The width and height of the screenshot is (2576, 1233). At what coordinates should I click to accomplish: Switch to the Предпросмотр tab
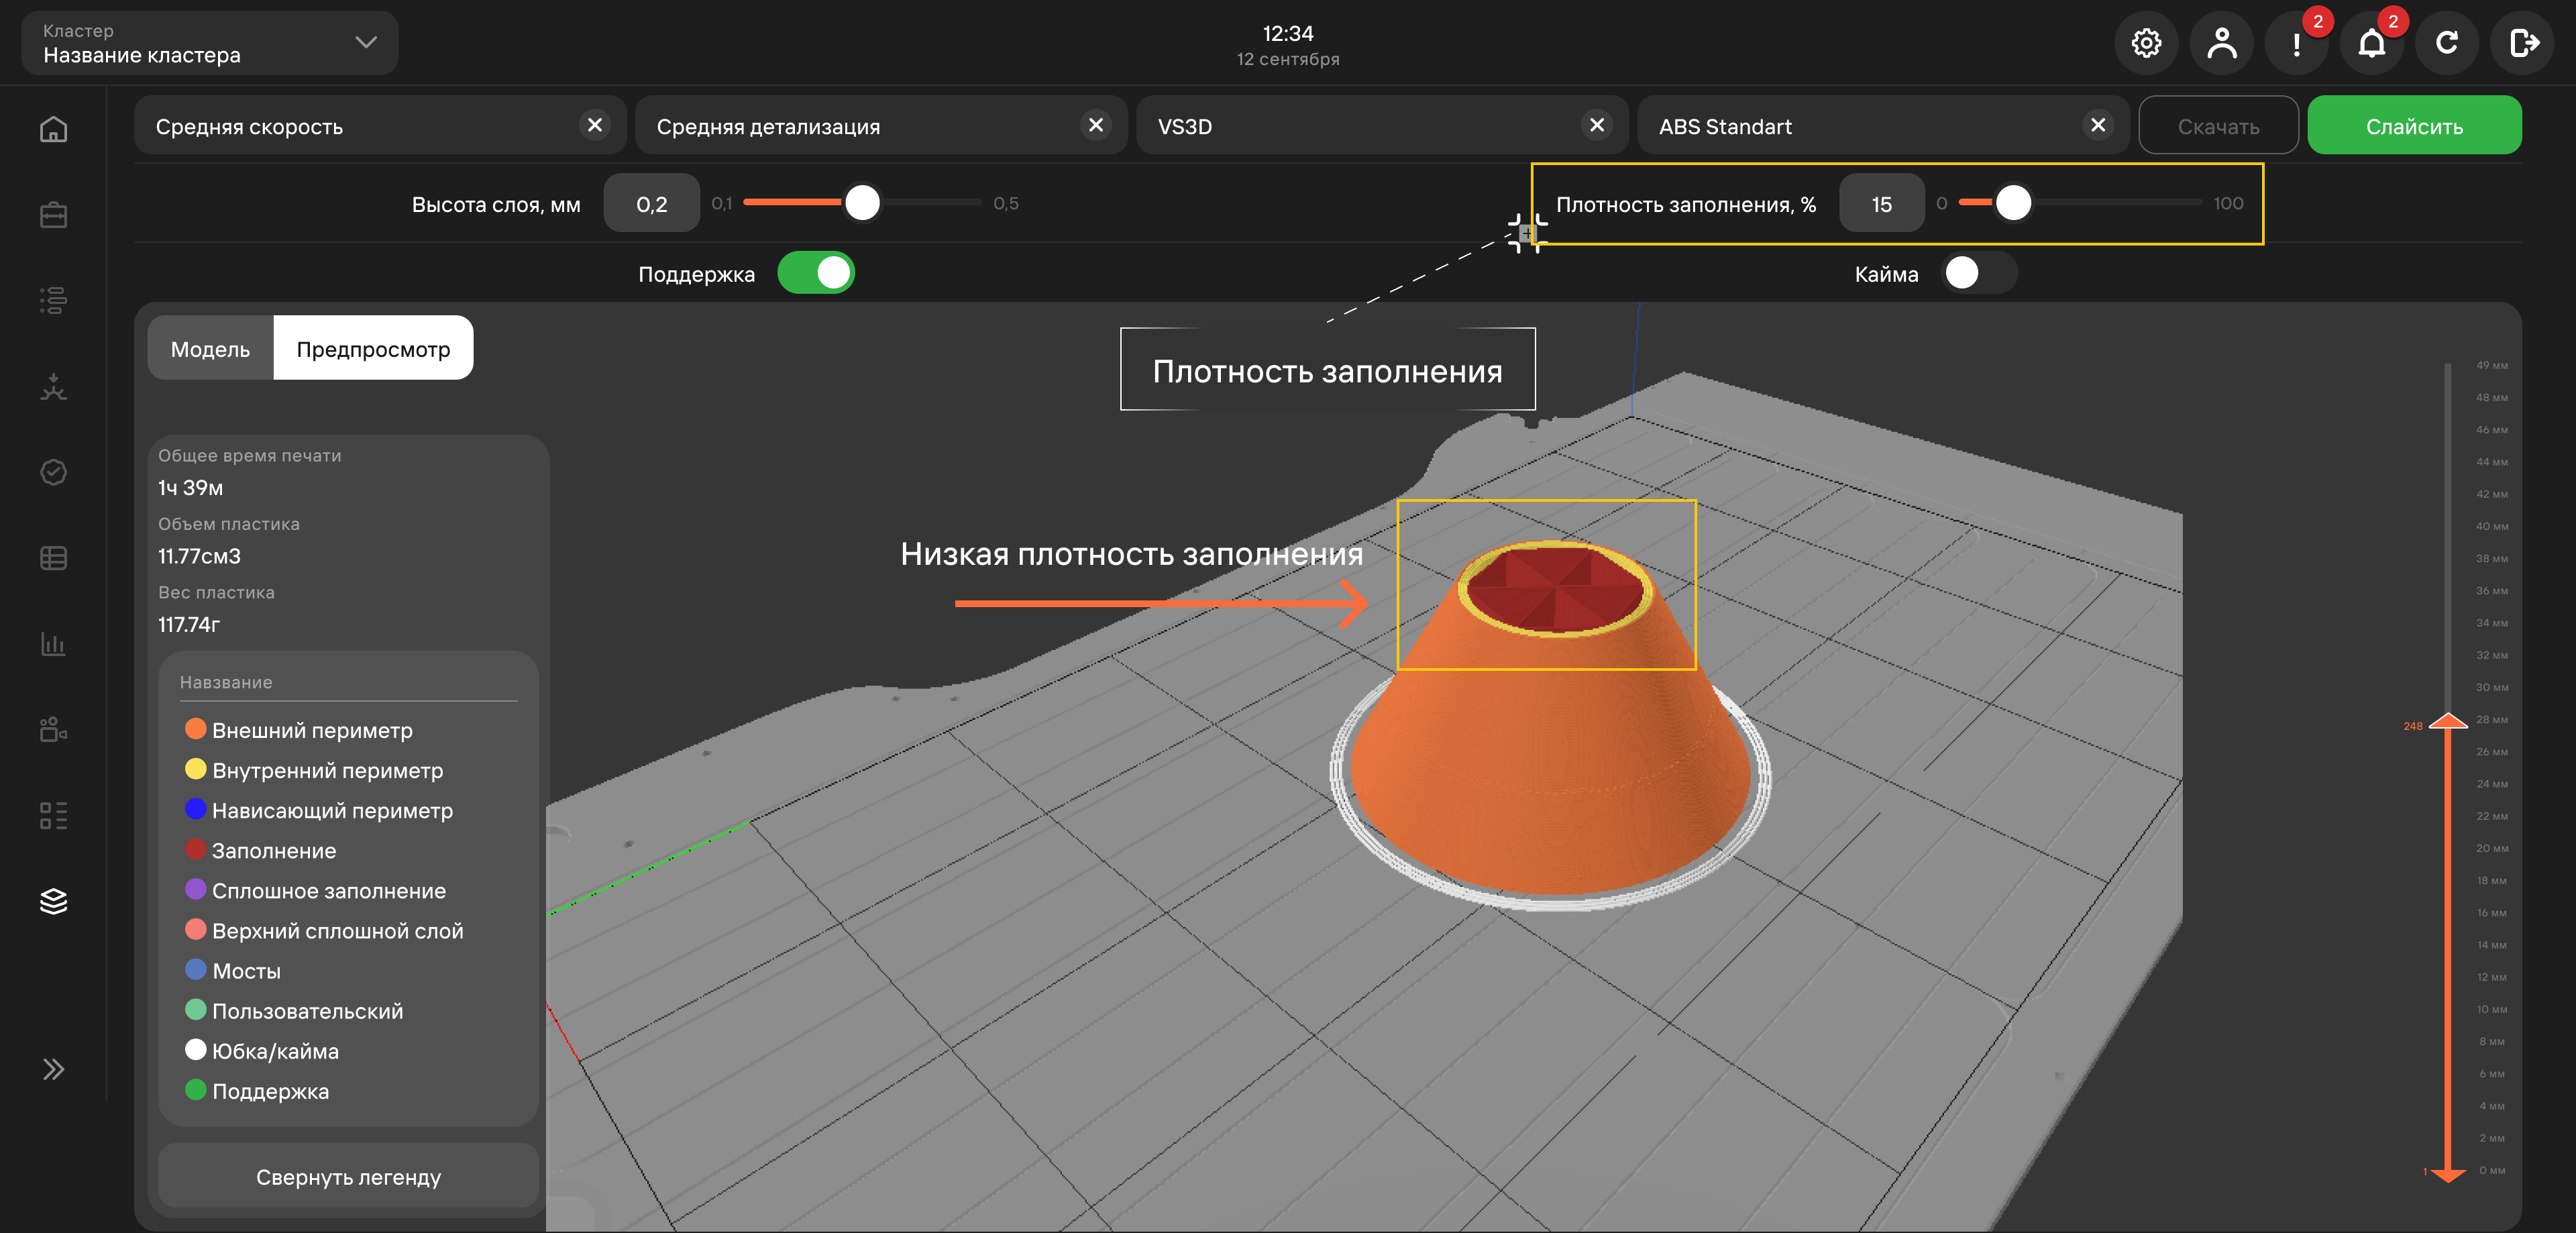373,348
